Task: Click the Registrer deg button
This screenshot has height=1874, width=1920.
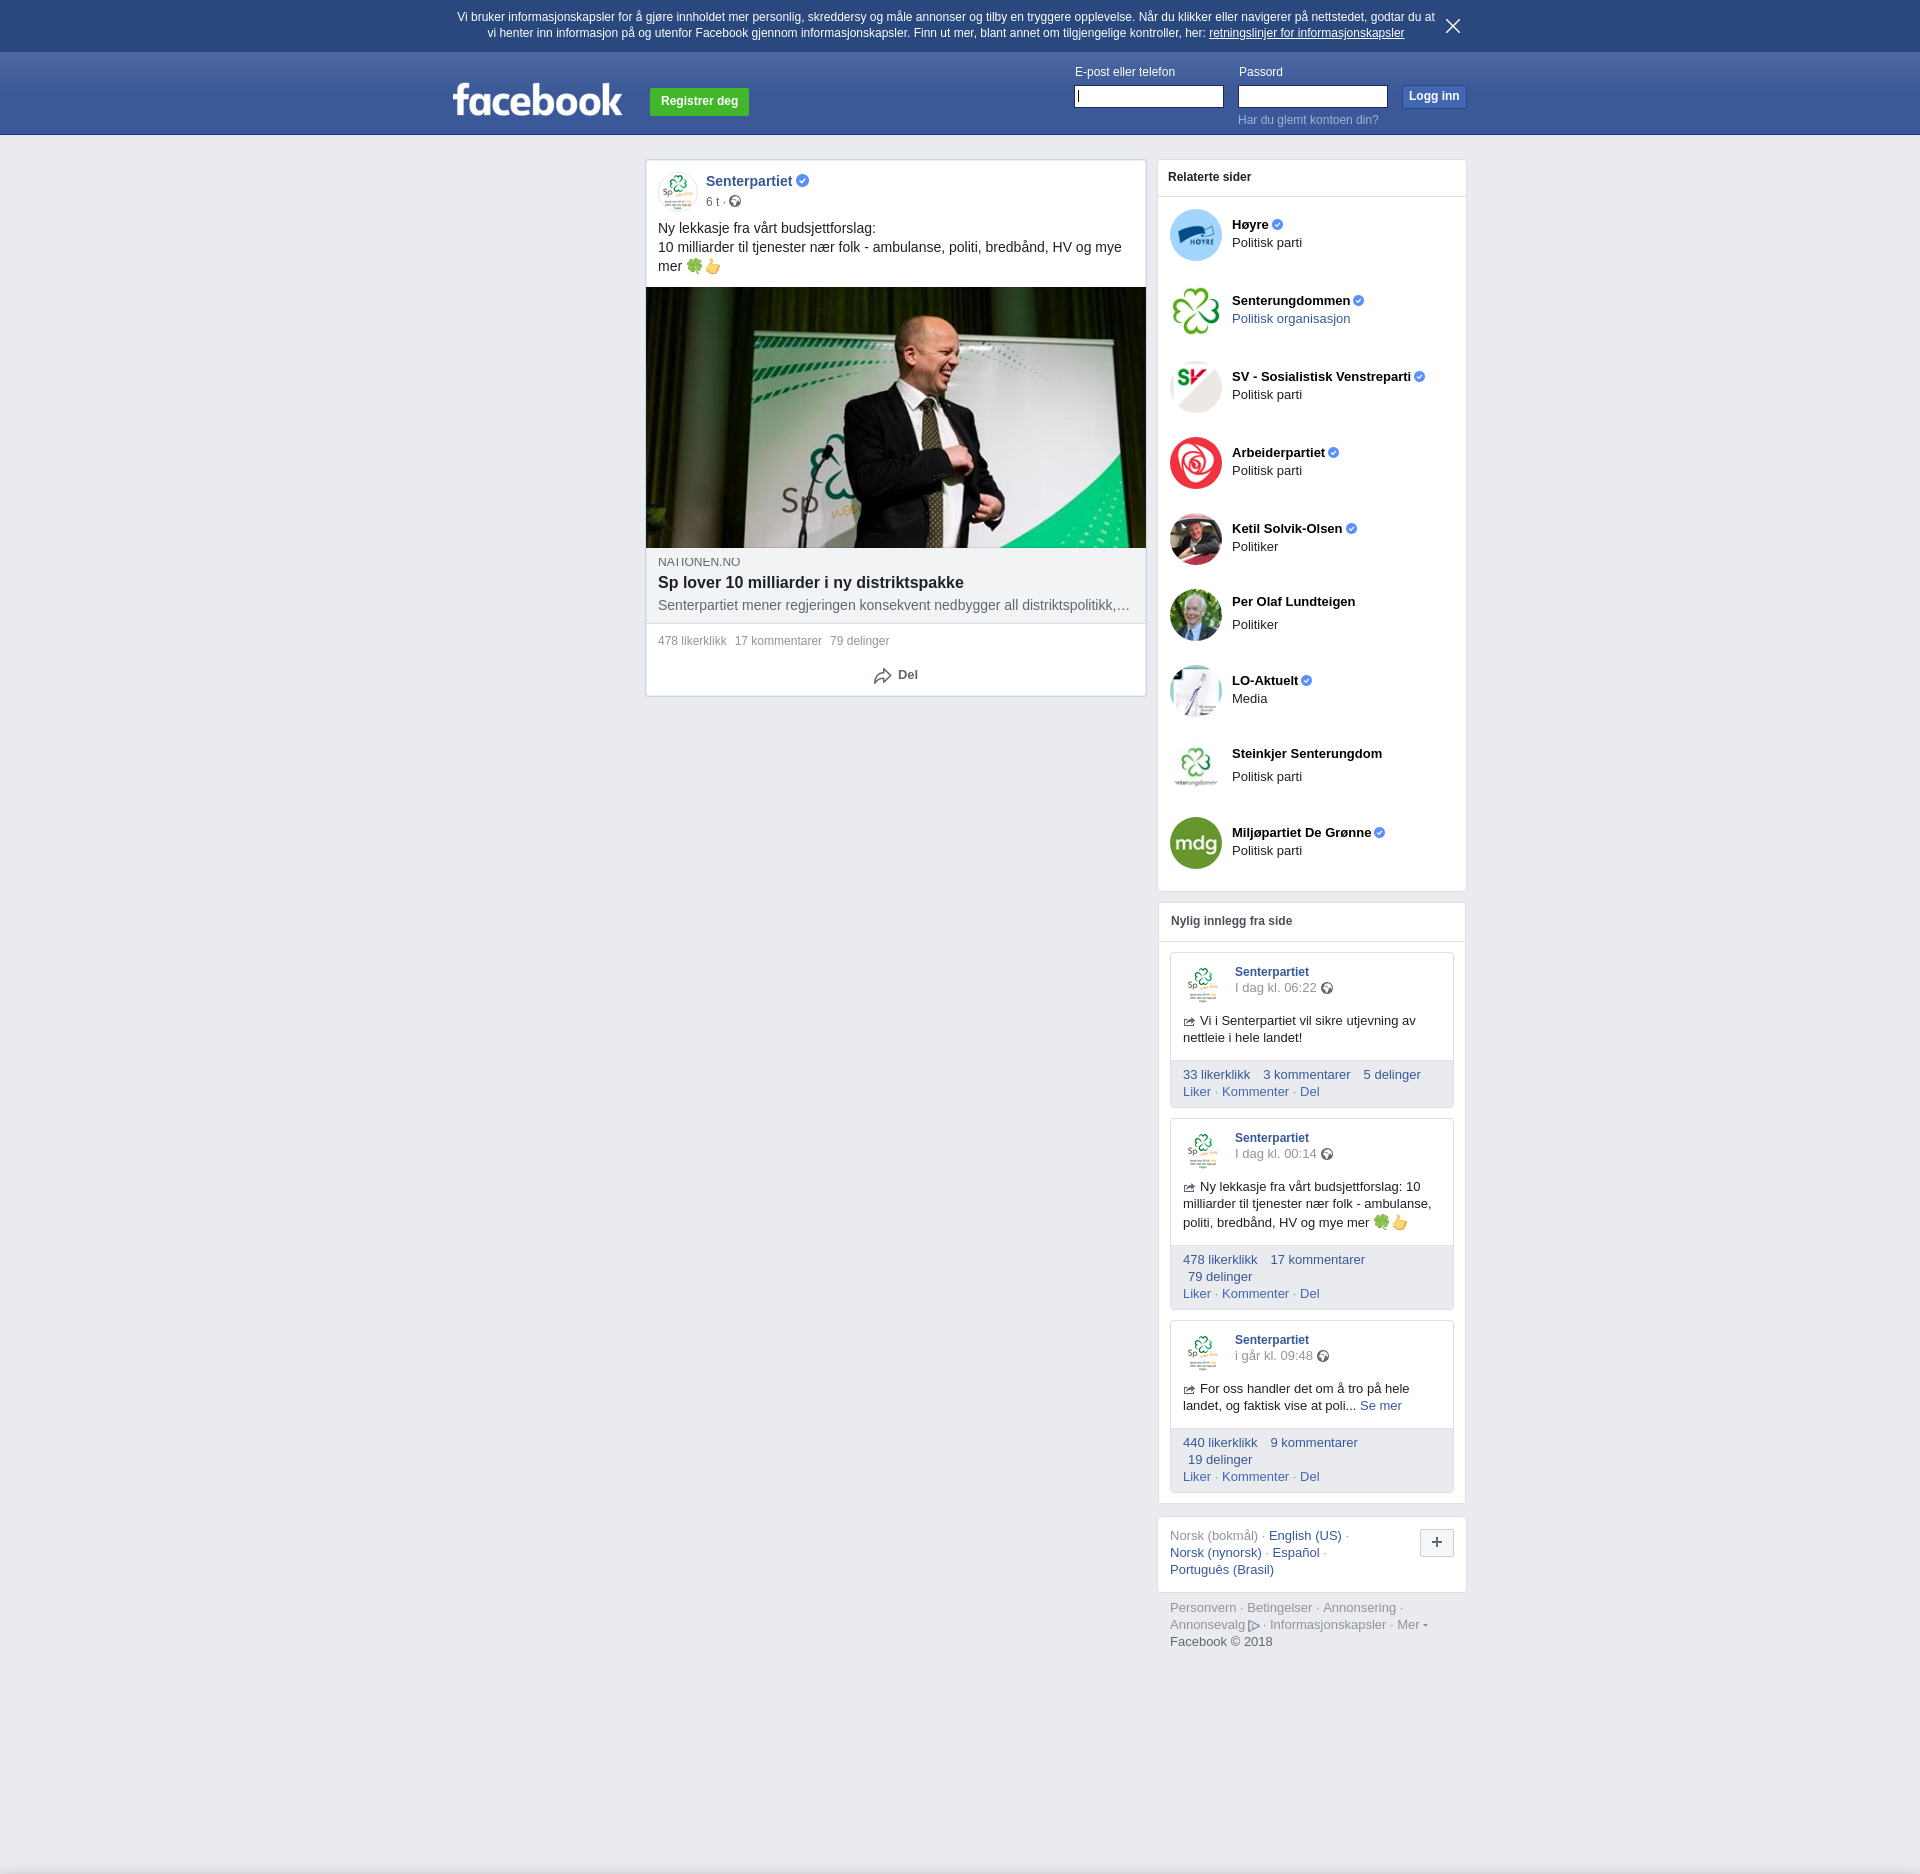Action: (699, 101)
